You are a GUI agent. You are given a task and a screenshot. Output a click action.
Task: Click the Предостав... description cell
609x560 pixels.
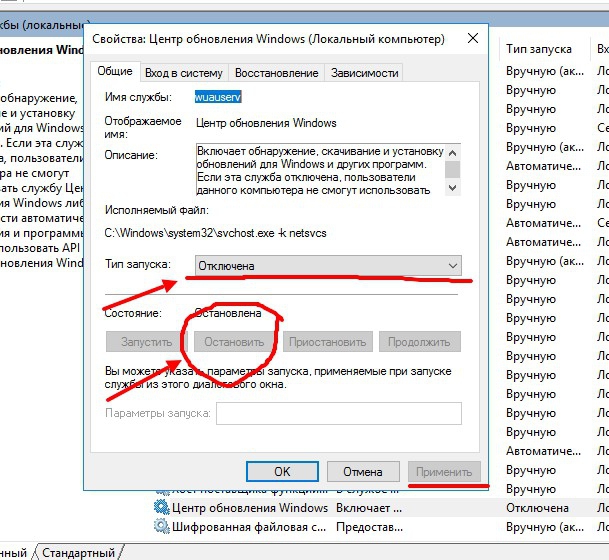[369, 527]
